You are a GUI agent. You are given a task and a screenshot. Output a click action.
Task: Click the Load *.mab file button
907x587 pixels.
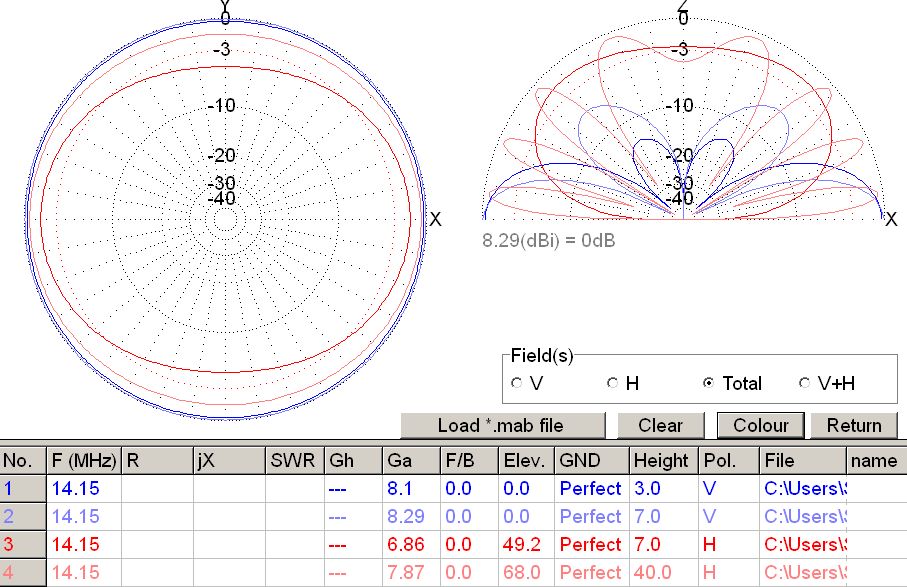[502, 425]
